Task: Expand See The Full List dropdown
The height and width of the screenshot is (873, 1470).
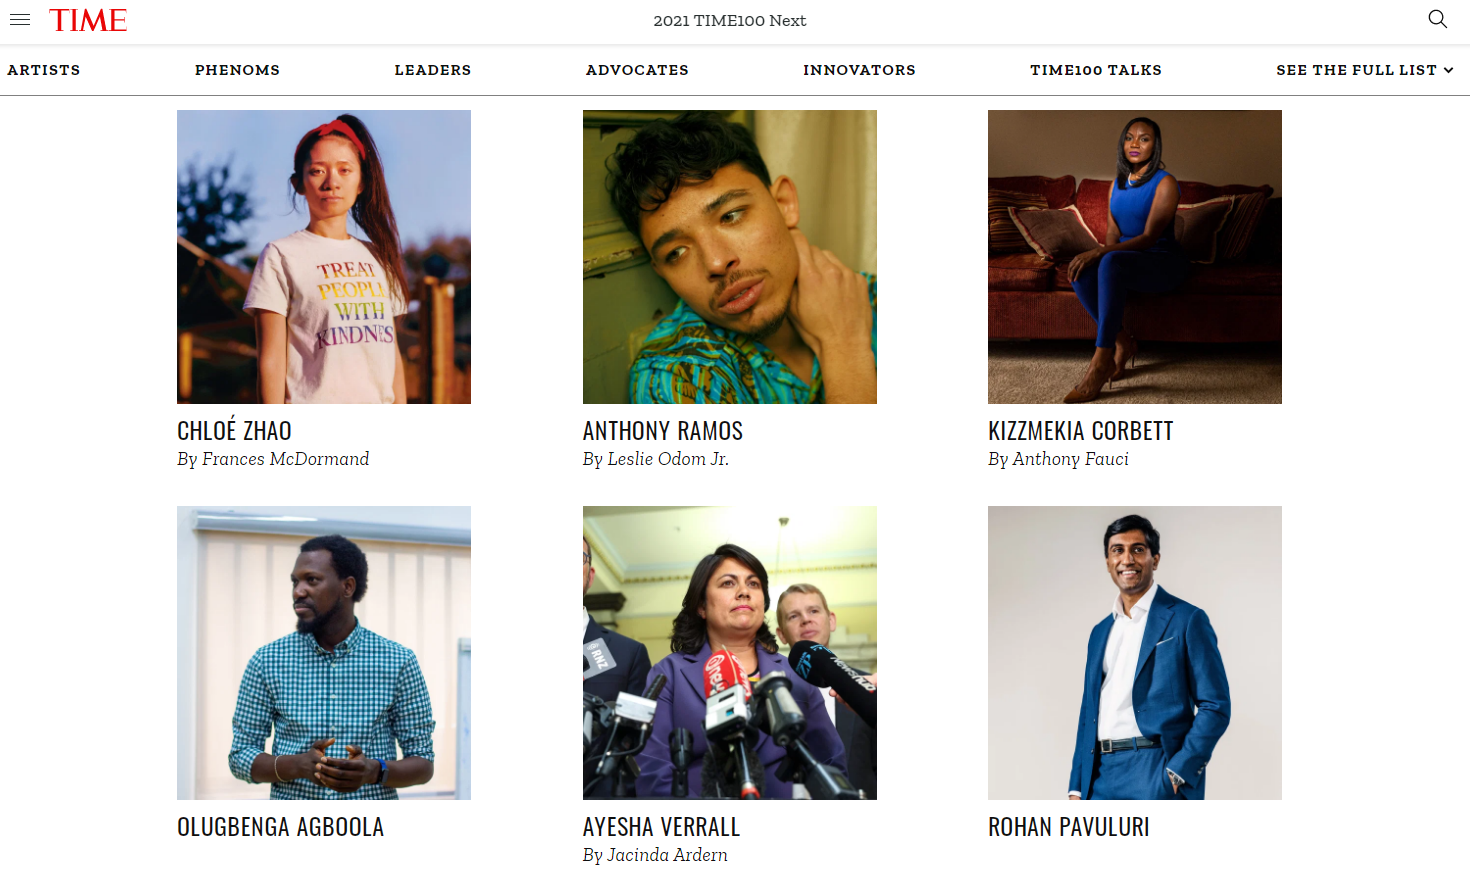Action: coord(1365,70)
